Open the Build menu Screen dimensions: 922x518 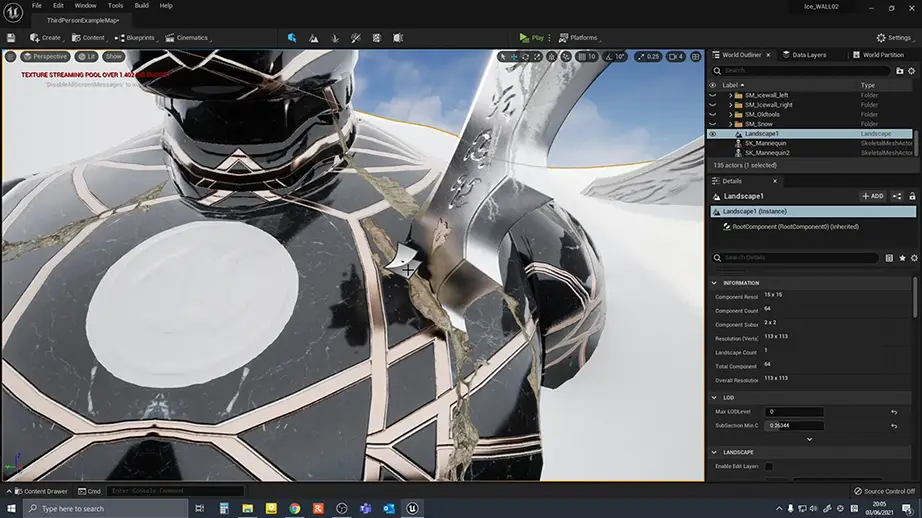click(x=141, y=5)
